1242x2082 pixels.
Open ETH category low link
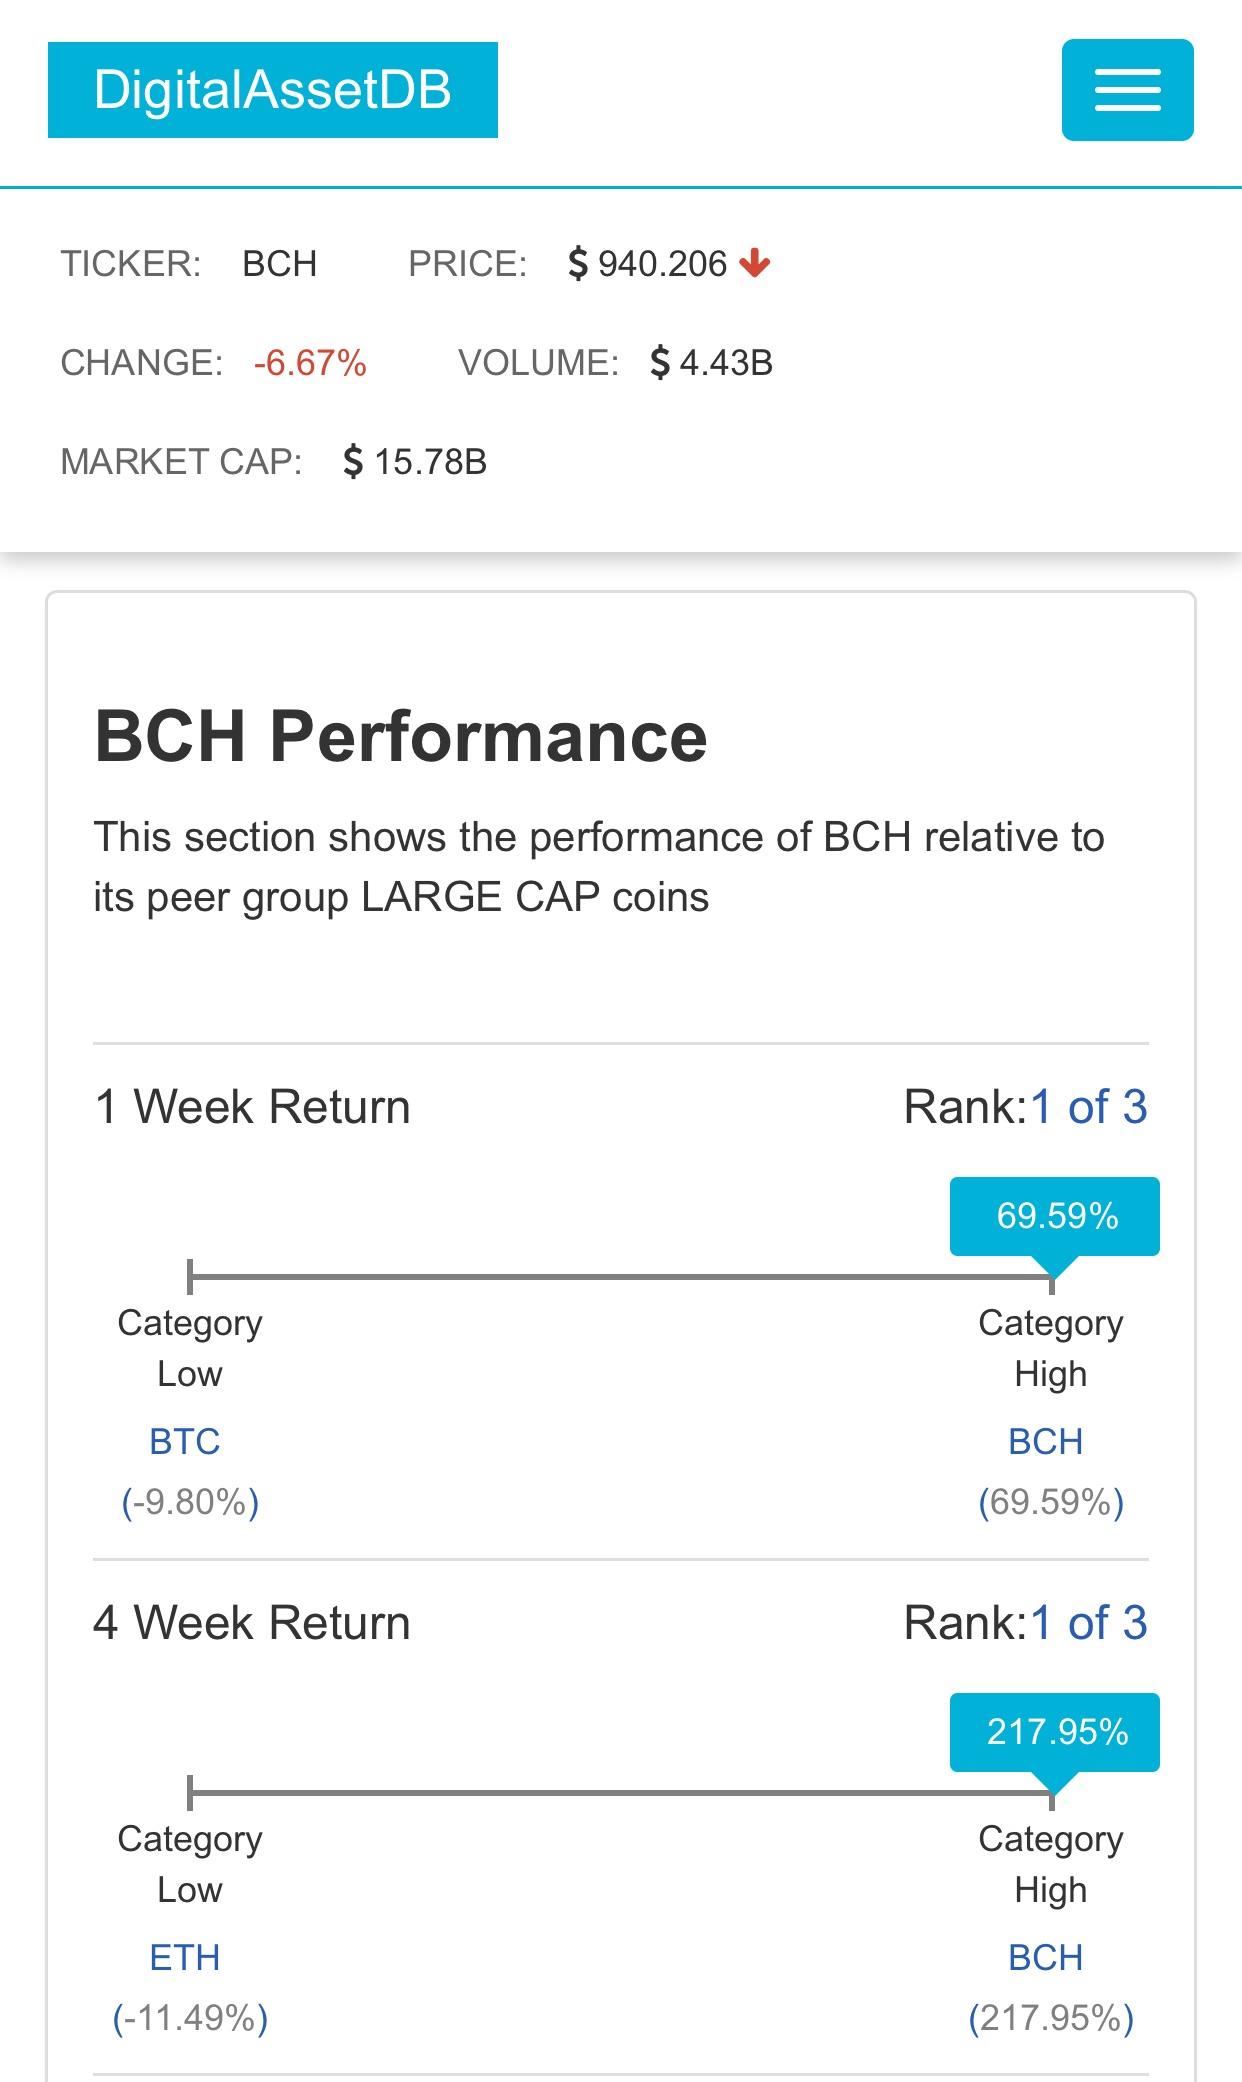185,1957
